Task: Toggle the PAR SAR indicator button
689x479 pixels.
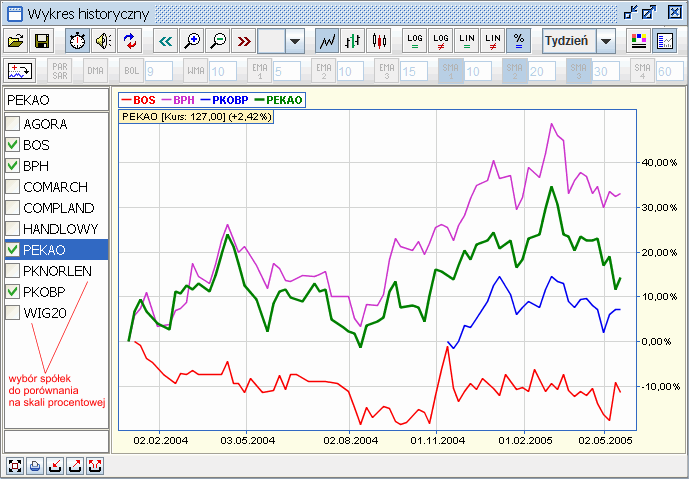Action: pos(60,71)
